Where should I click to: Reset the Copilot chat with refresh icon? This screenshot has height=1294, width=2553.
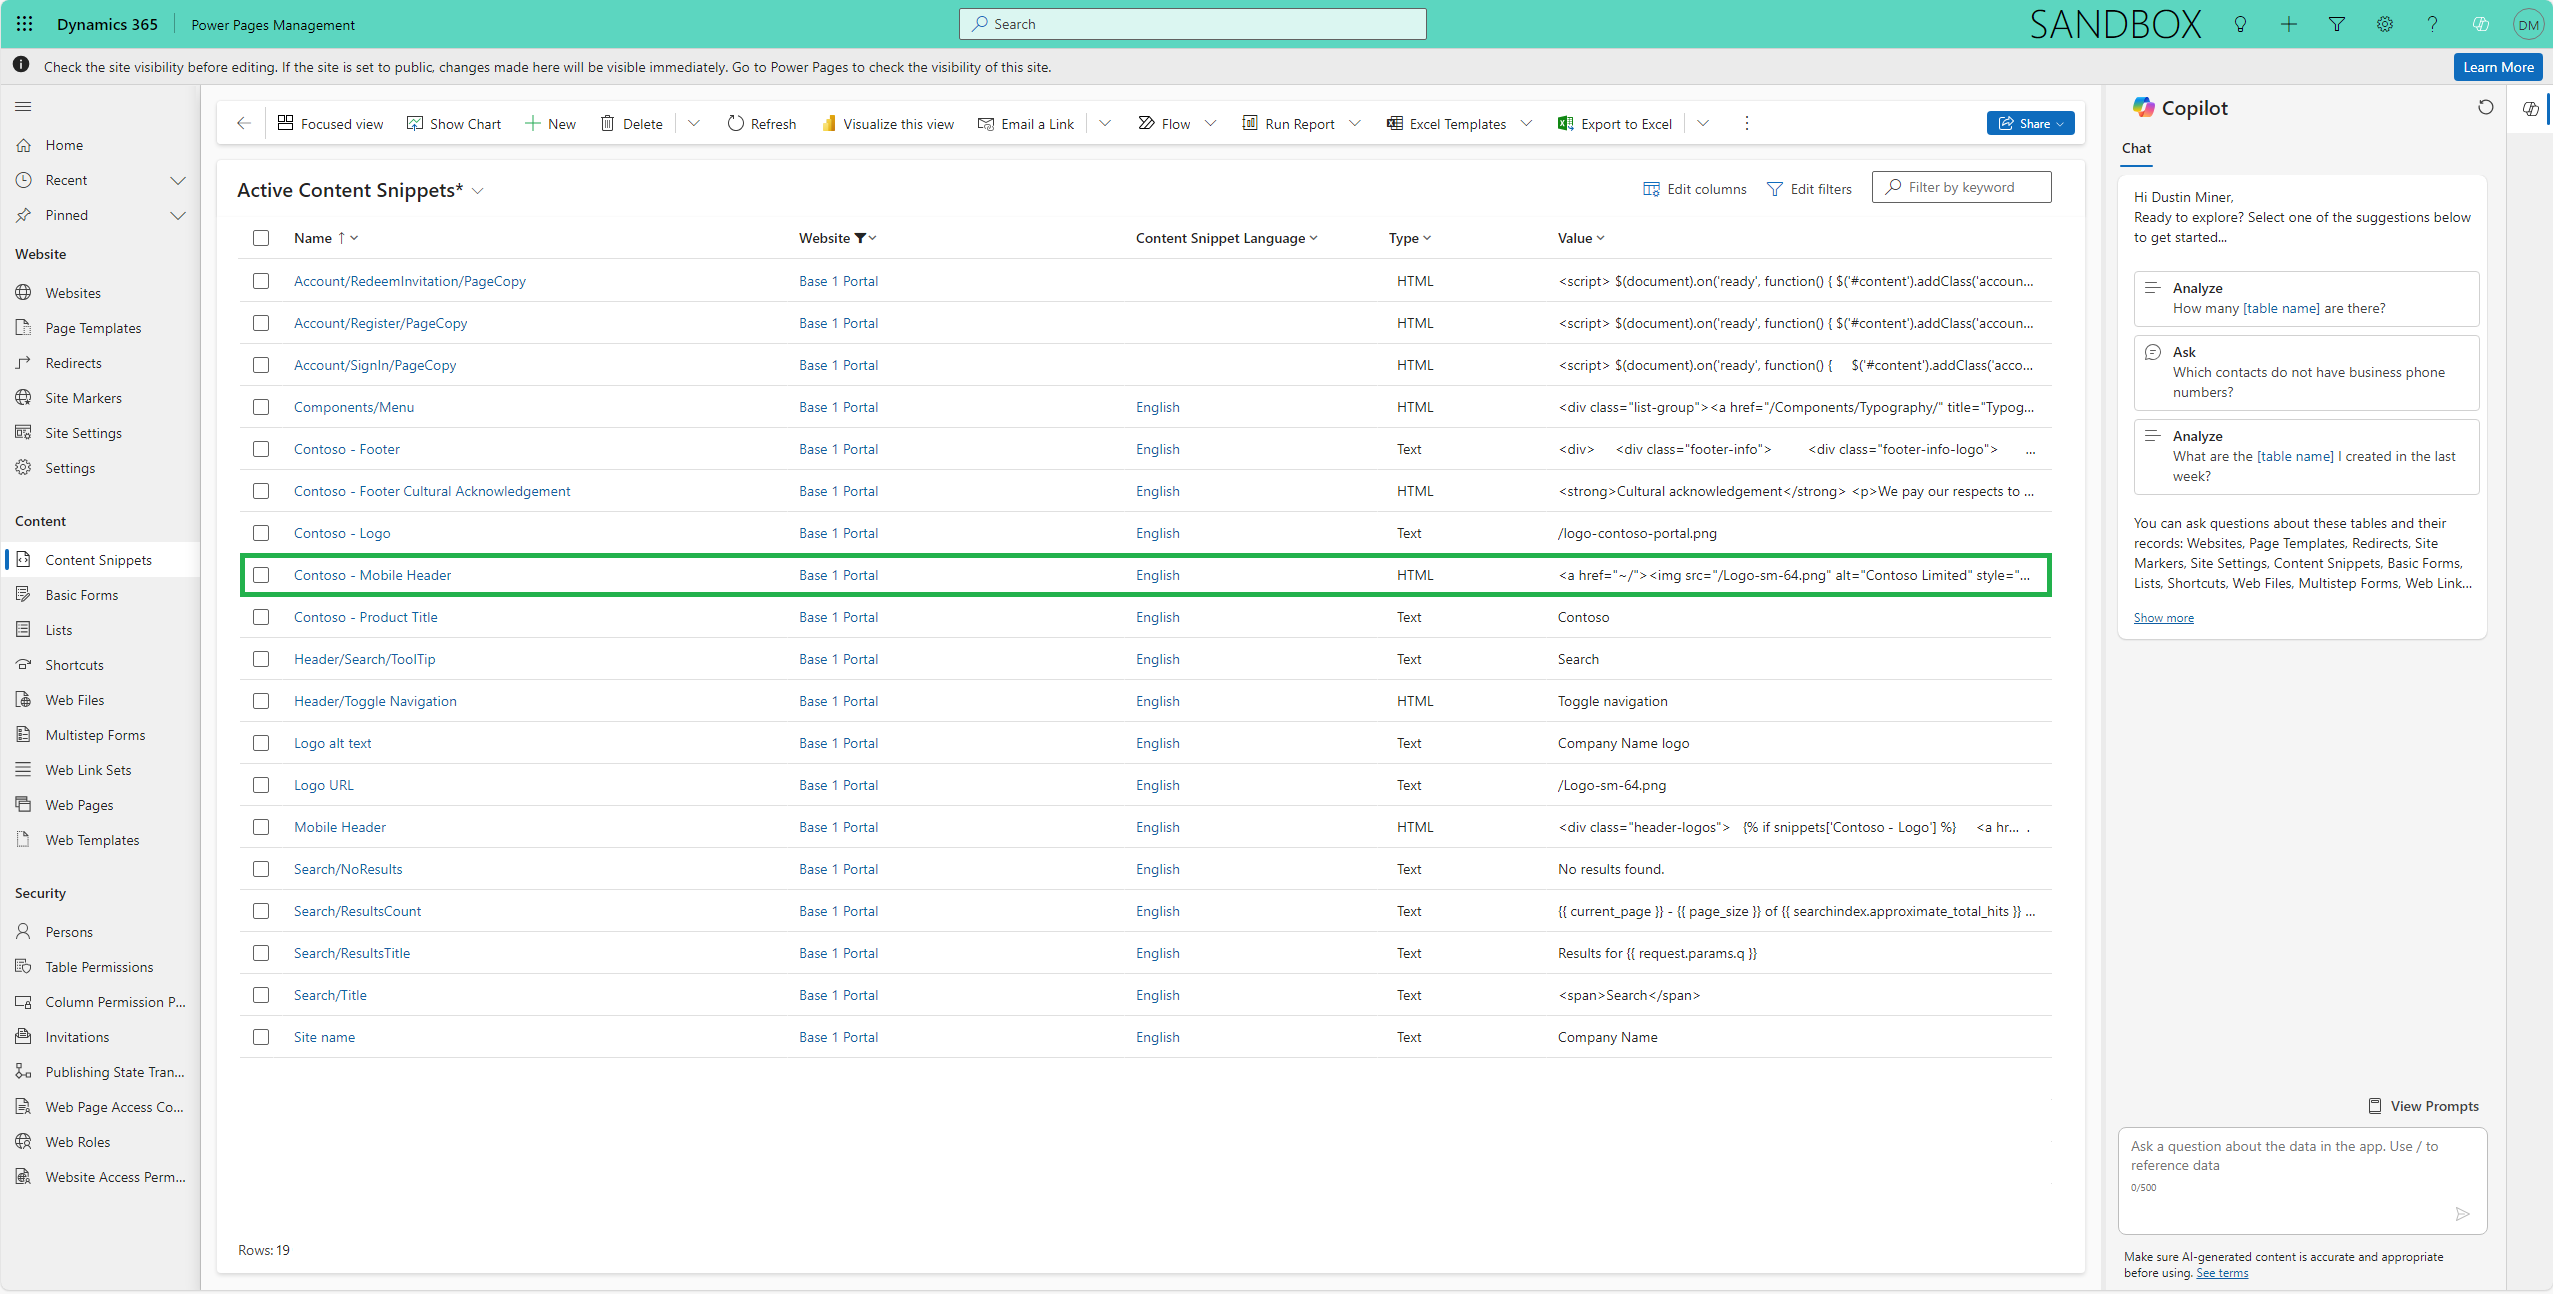[x=2485, y=107]
